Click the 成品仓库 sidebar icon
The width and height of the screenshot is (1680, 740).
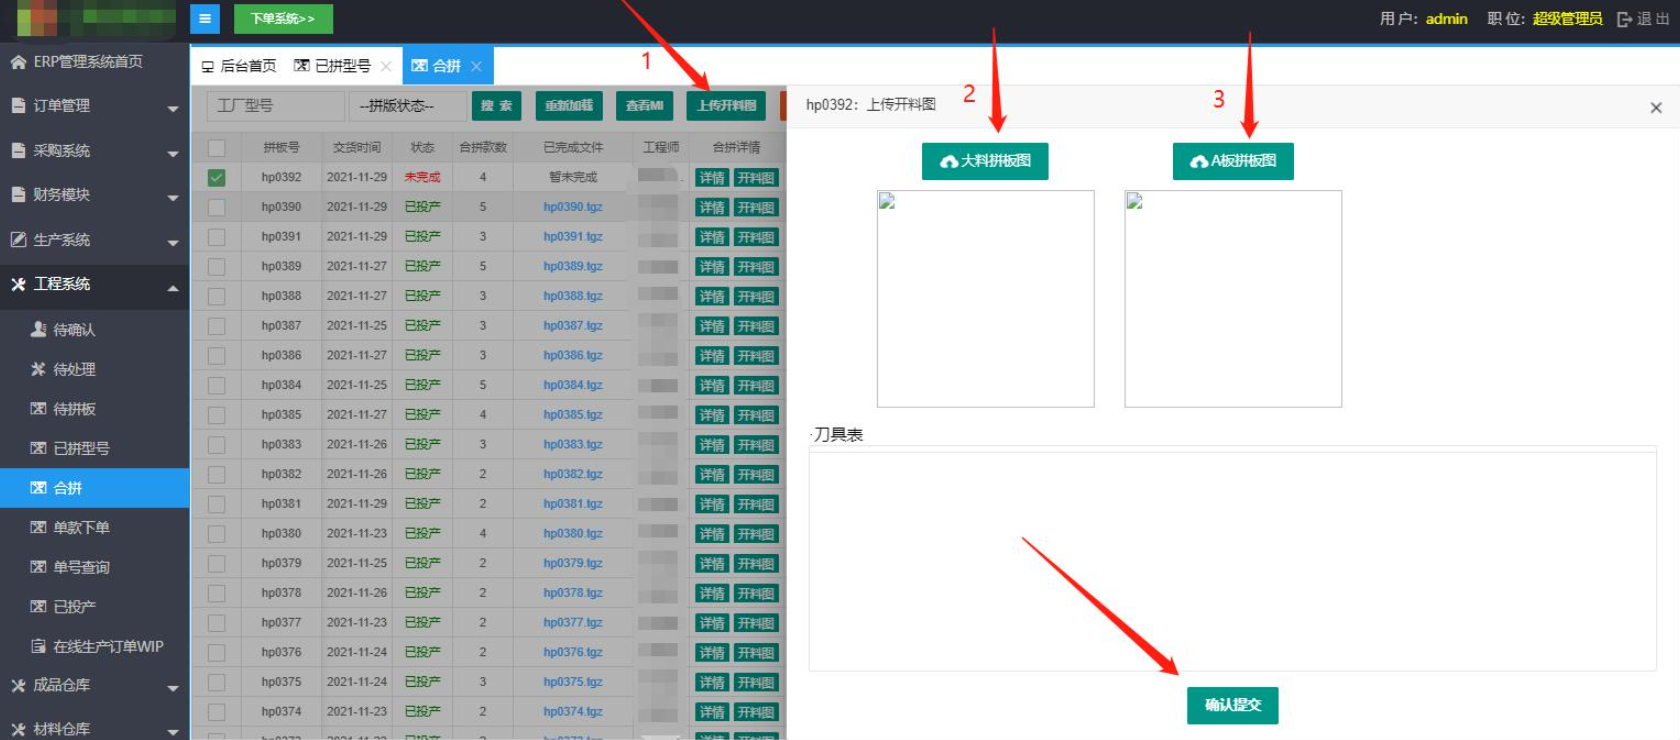coord(18,685)
